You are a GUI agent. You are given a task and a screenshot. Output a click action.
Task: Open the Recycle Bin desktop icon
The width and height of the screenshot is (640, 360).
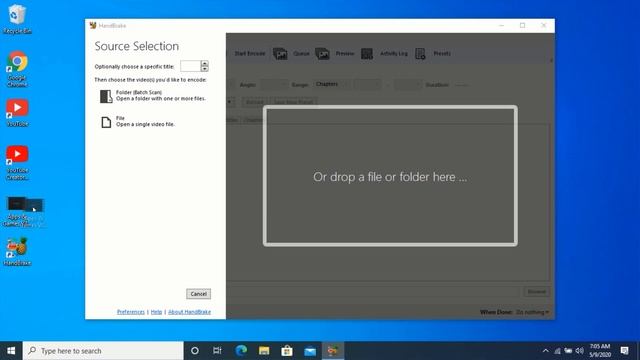pyautogui.click(x=17, y=19)
